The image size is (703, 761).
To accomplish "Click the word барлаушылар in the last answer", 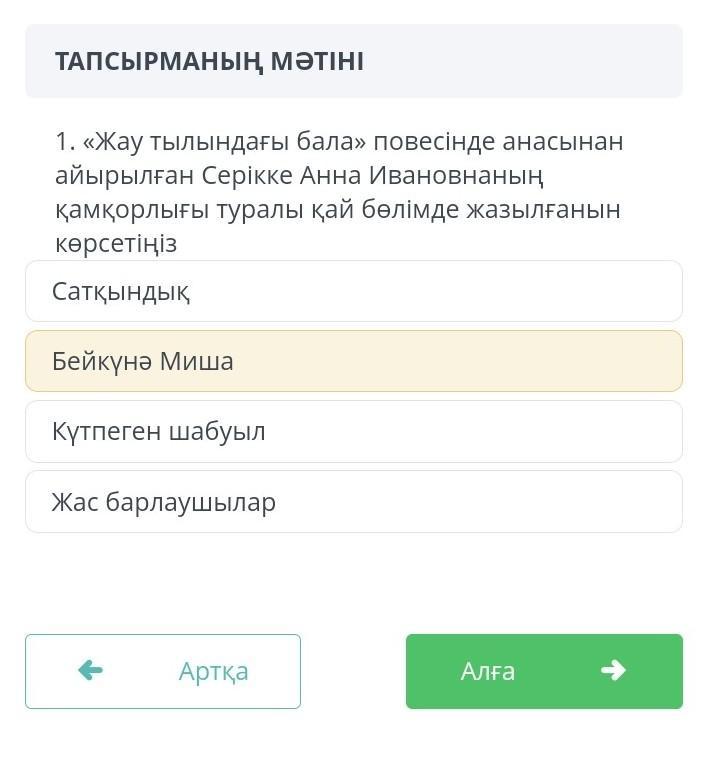I will [x=191, y=502].
